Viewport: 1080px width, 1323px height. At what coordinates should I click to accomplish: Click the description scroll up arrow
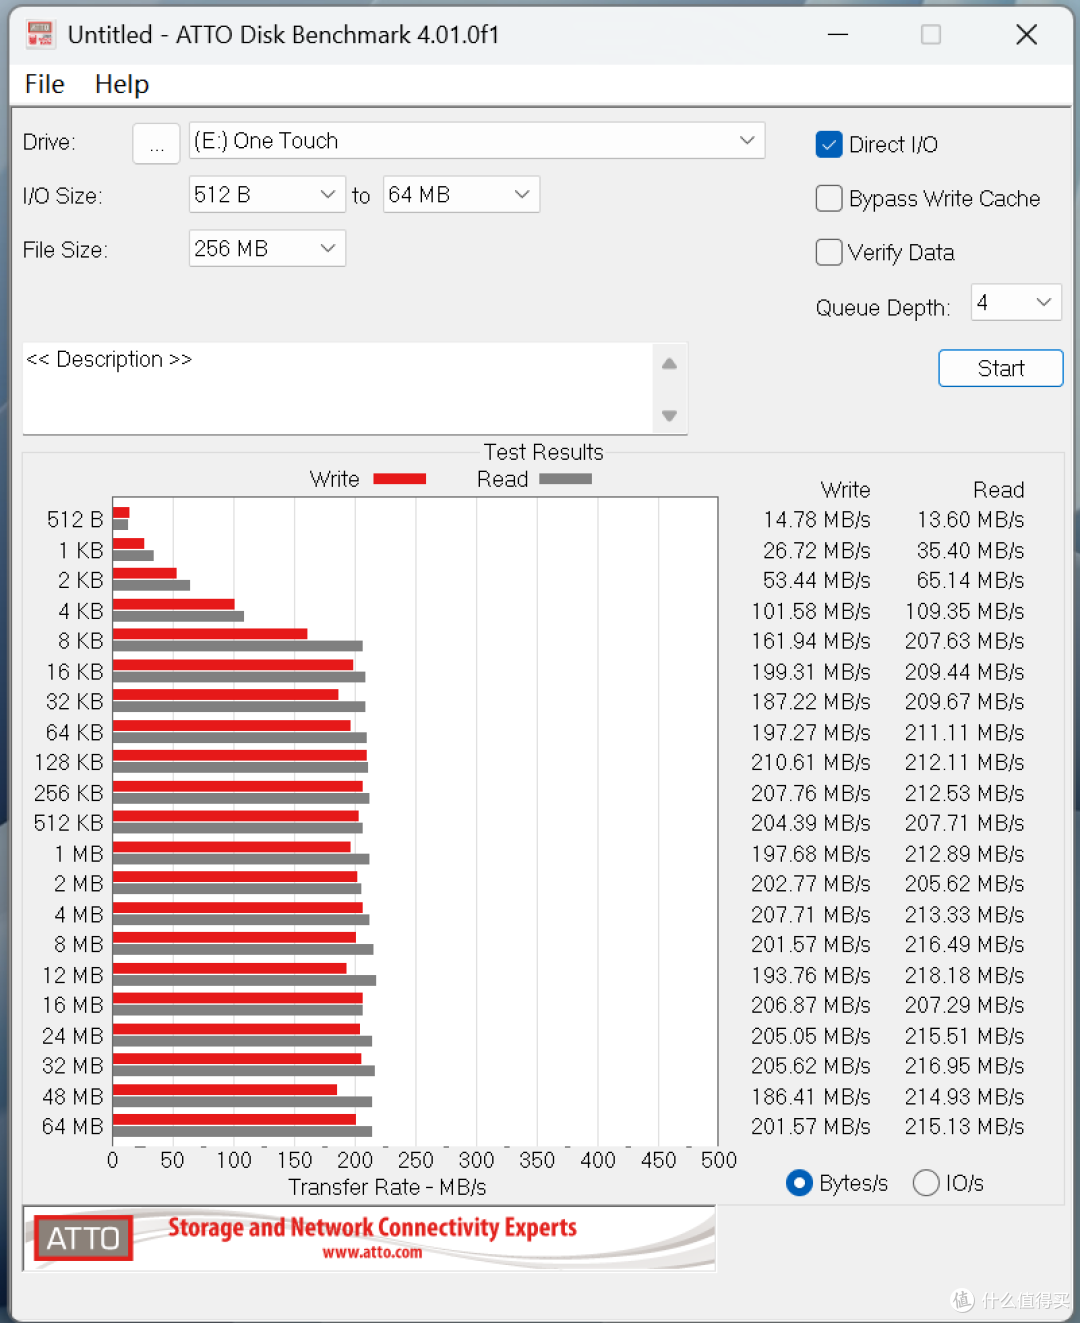(670, 364)
